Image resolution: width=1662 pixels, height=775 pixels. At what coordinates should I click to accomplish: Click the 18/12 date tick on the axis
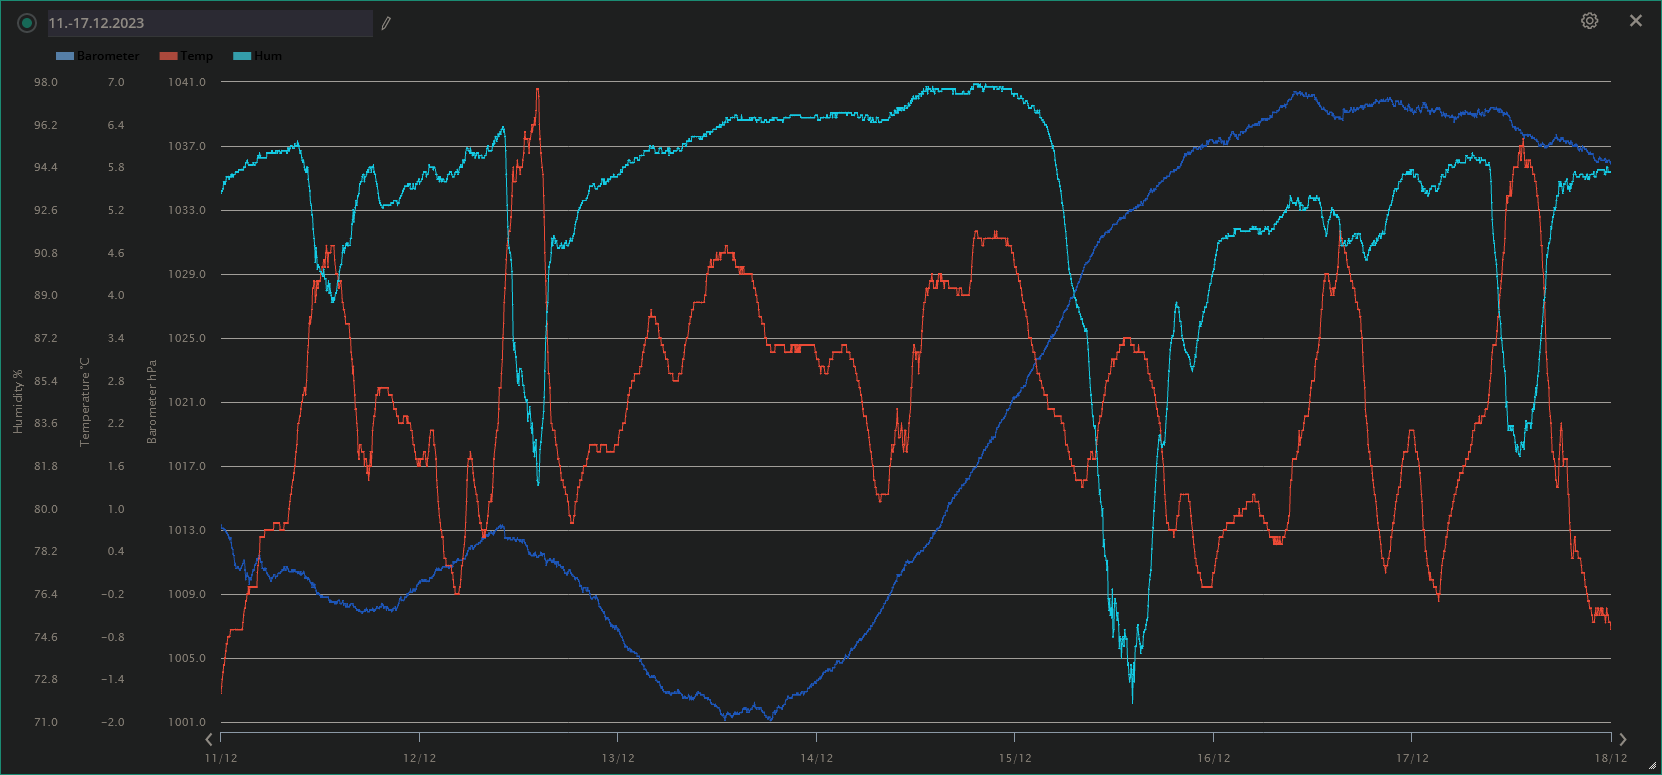(1610, 758)
